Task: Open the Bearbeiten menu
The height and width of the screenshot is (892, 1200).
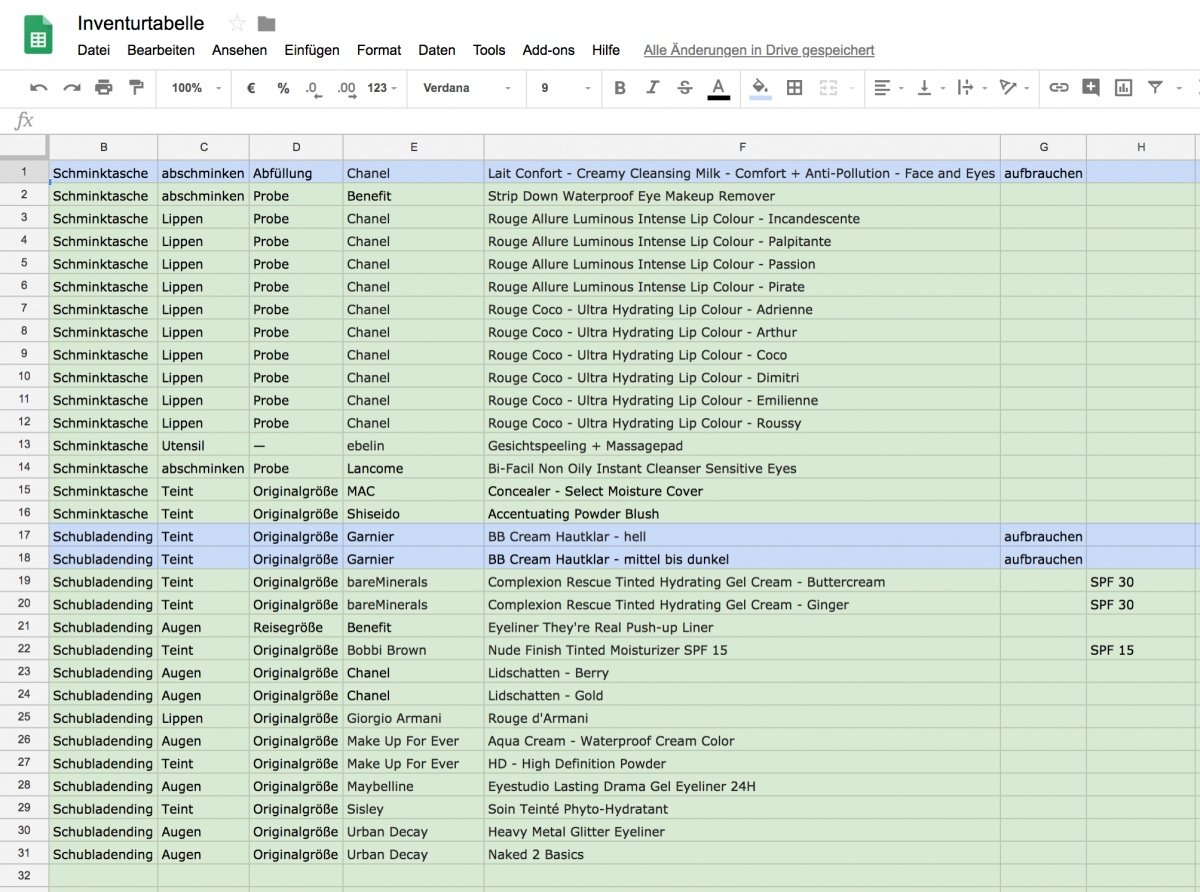Action: click(161, 50)
